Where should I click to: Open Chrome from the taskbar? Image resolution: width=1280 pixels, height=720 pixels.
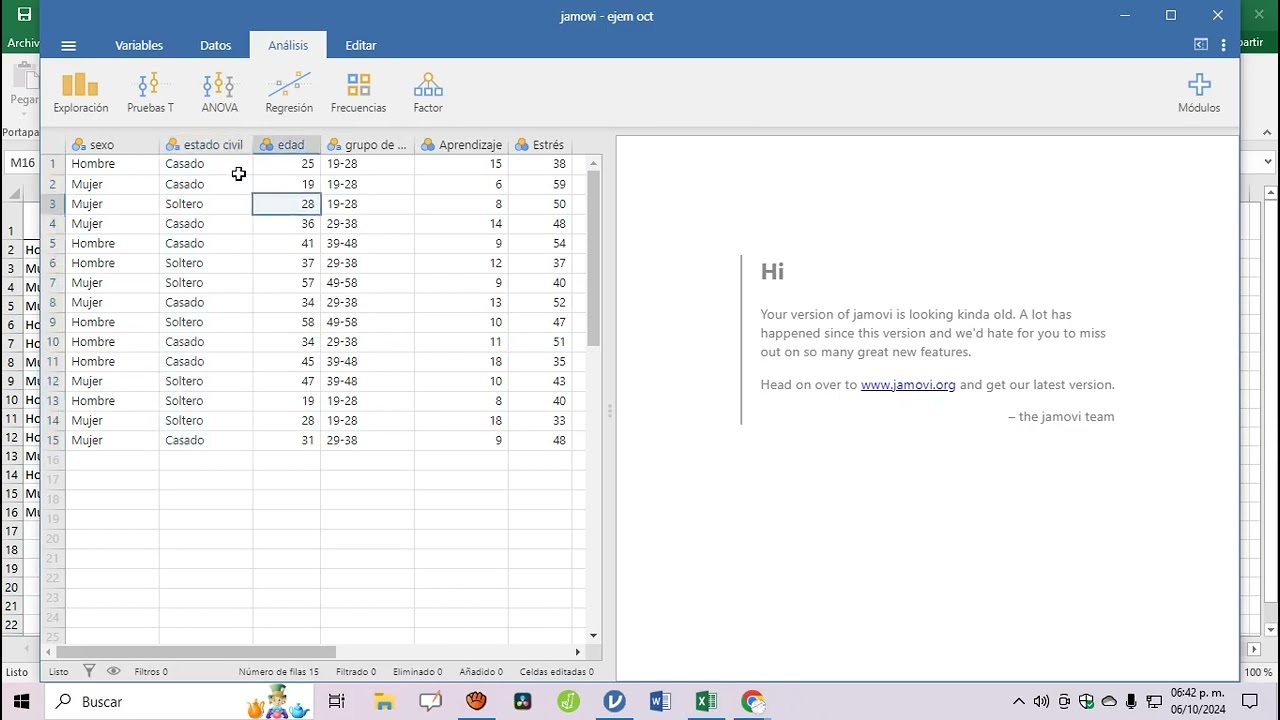pos(753,702)
